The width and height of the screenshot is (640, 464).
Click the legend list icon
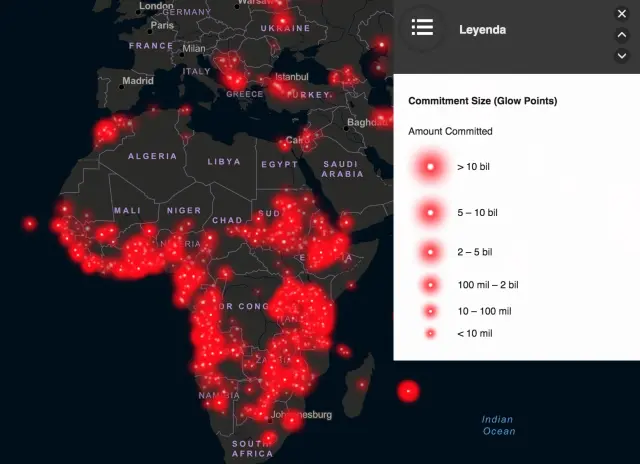(x=422, y=28)
